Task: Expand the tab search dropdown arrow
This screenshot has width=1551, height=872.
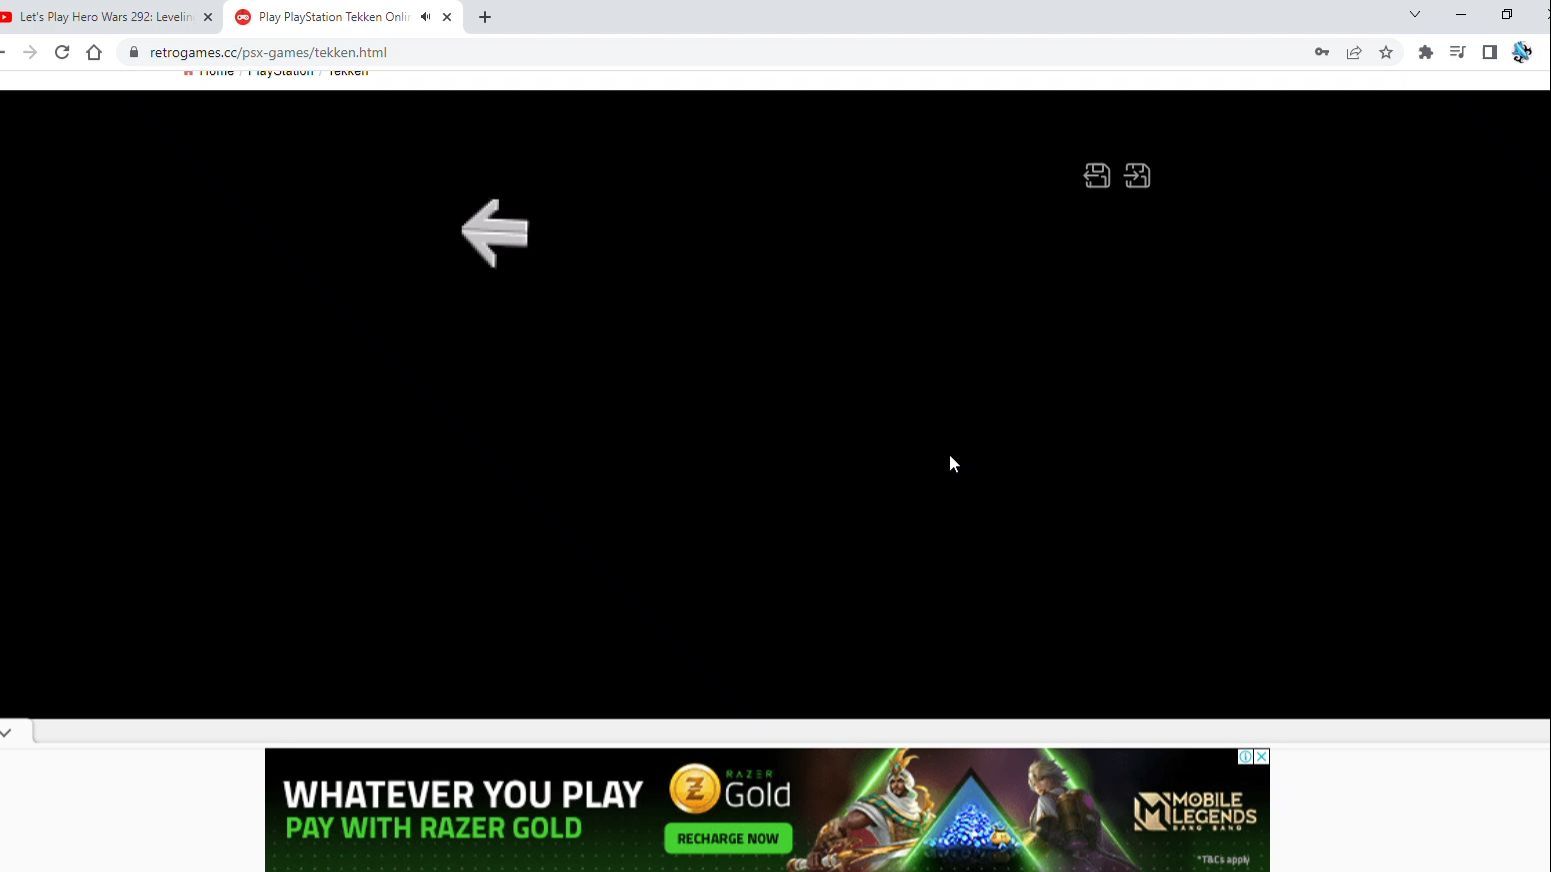Action: [1415, 14]
